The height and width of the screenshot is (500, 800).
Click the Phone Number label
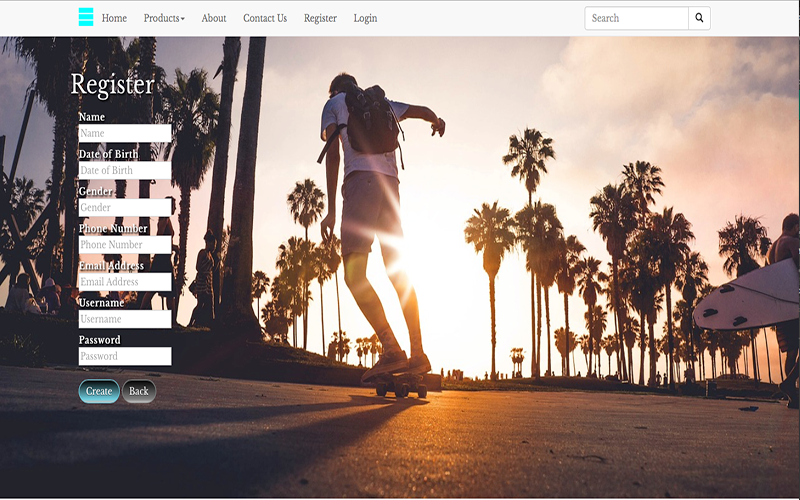pos(113,229)
